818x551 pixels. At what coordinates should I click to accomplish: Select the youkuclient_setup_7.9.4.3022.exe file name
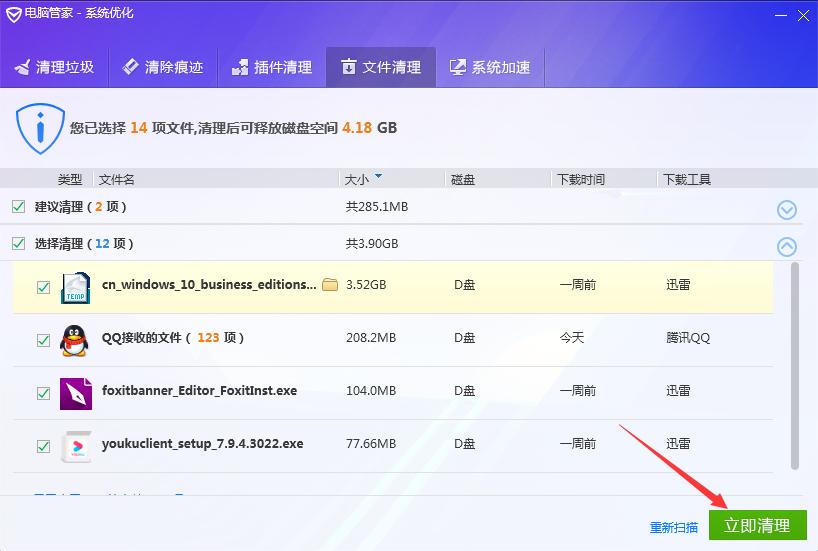point(202,444)
